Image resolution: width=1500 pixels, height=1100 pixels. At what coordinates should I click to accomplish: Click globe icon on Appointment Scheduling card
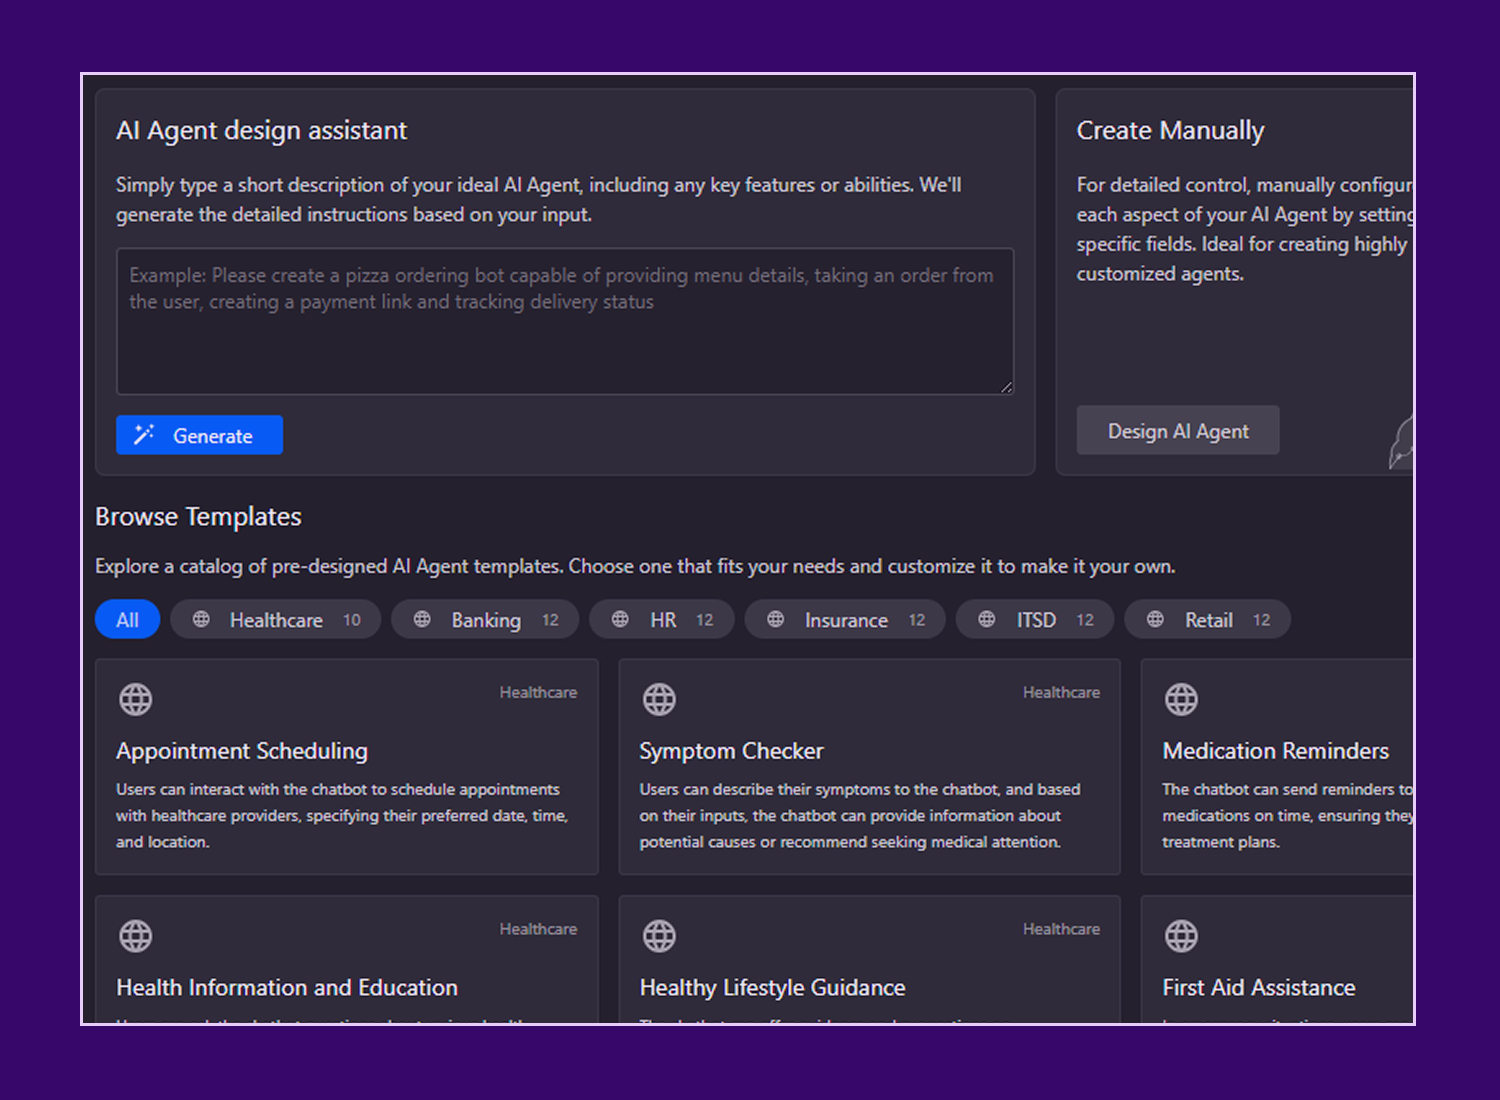(136, 699)
